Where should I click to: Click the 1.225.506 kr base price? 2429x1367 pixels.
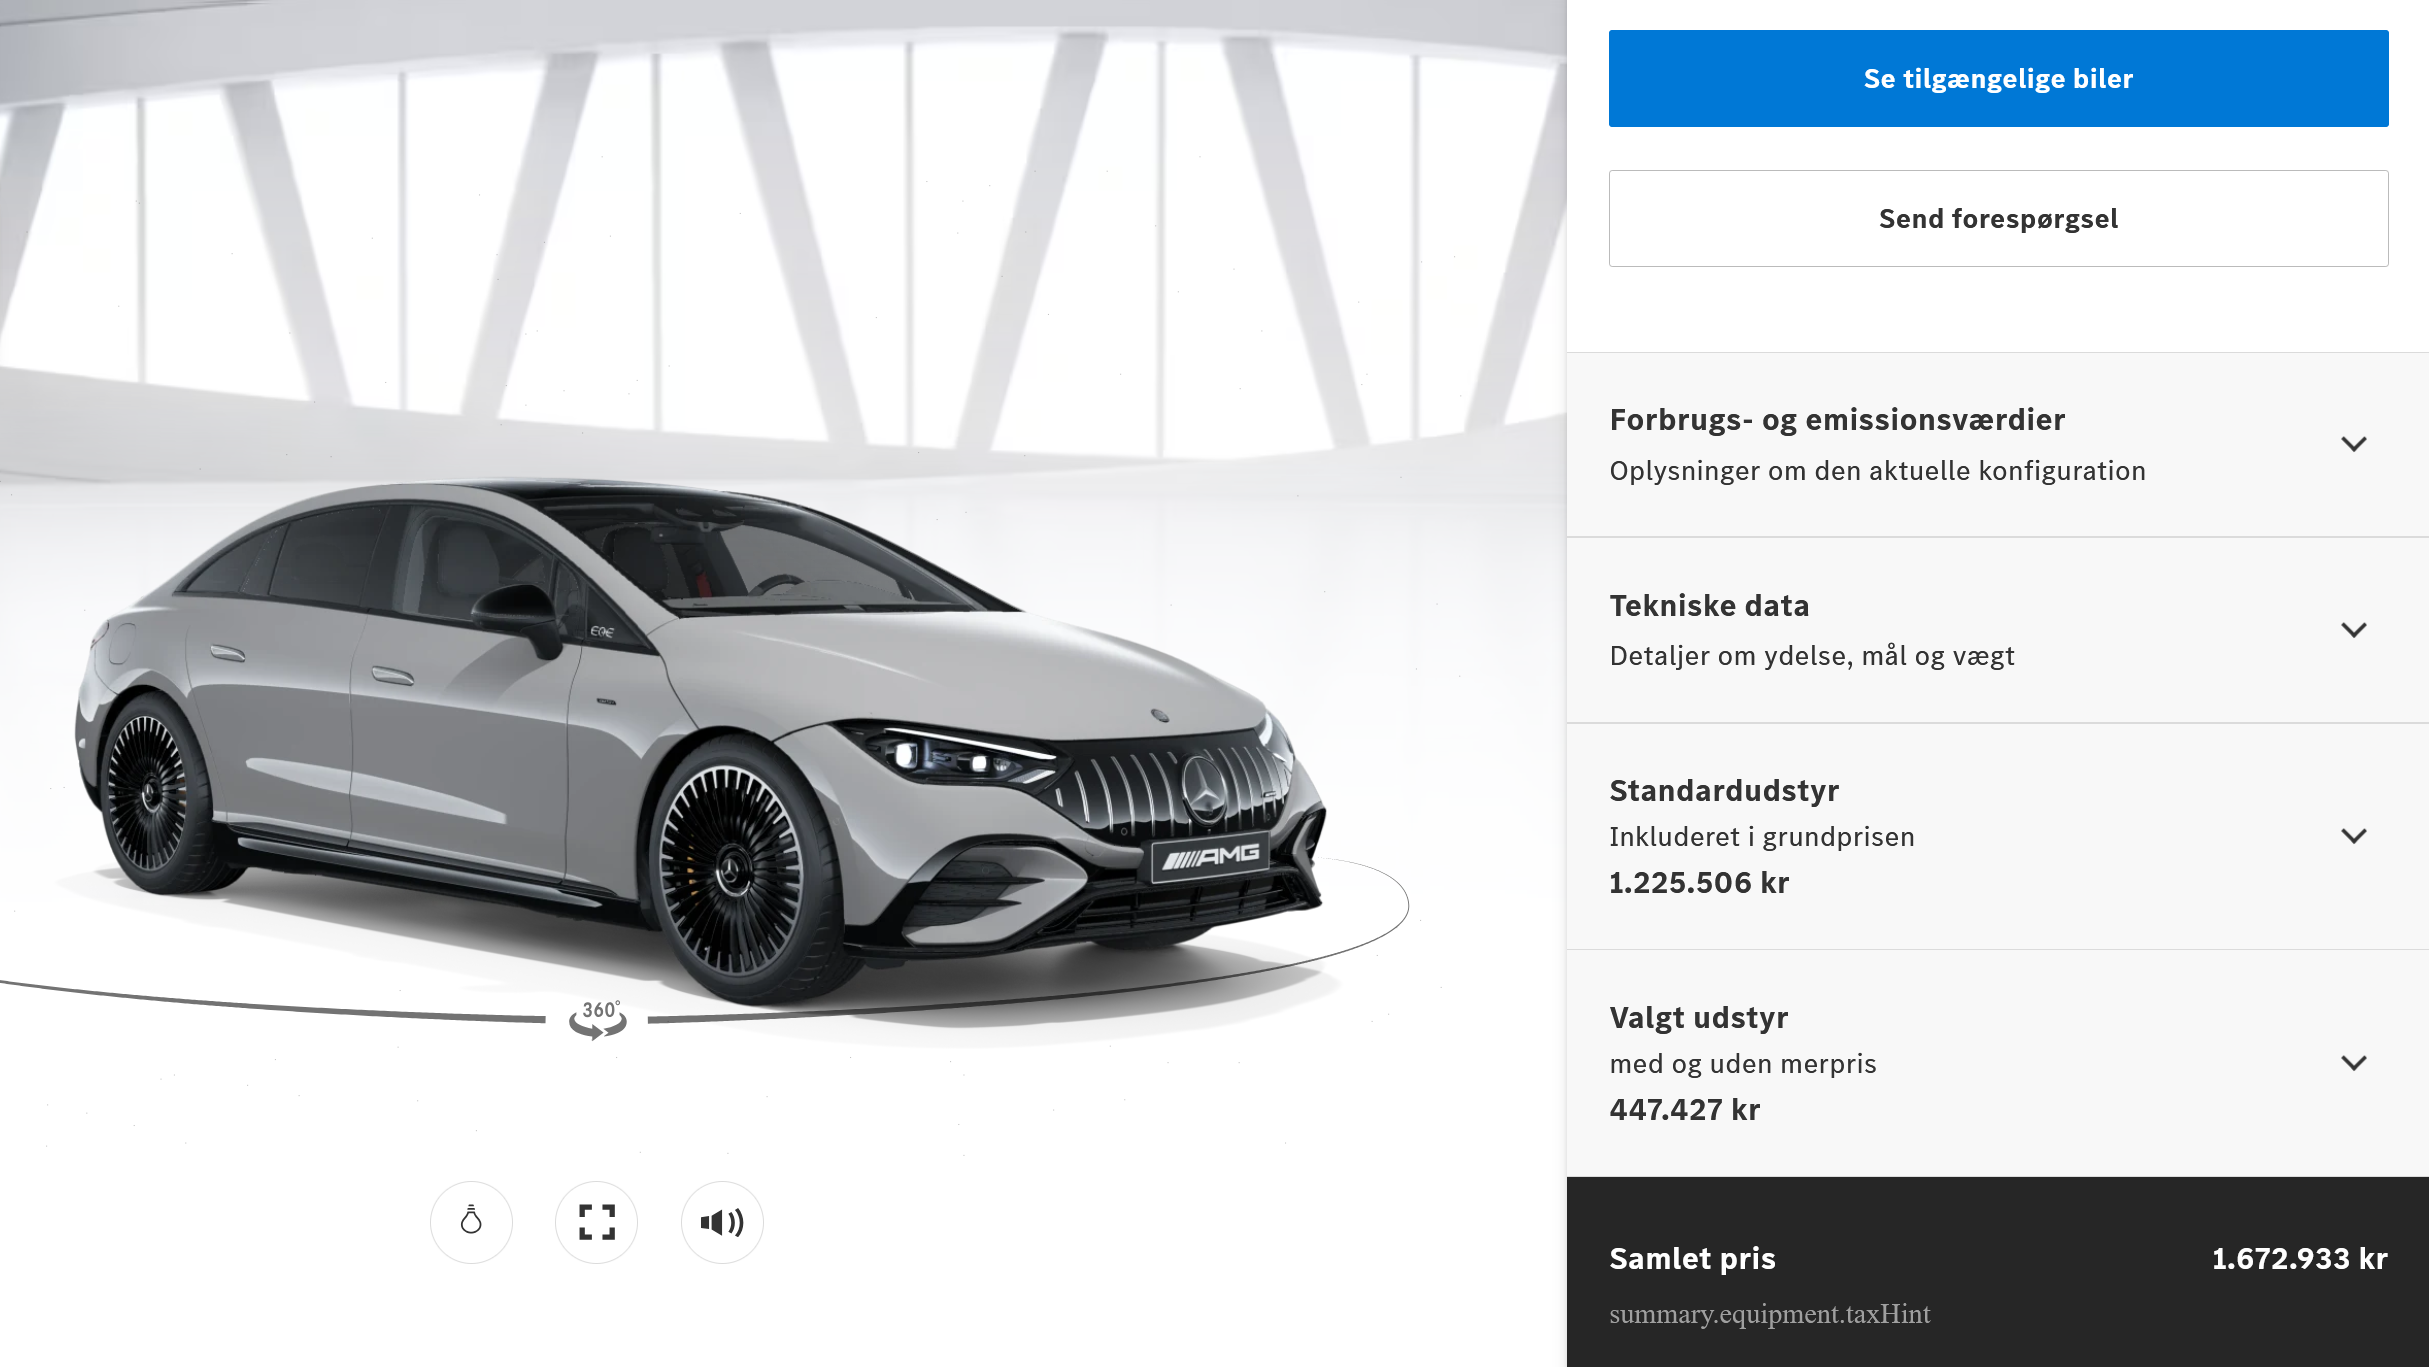click(x=1698, y=882)
